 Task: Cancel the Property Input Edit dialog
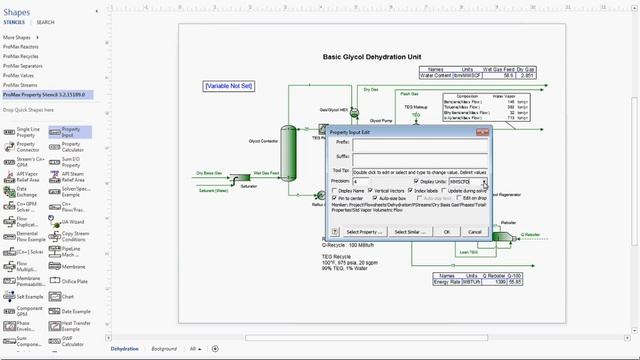click(475, 232)
